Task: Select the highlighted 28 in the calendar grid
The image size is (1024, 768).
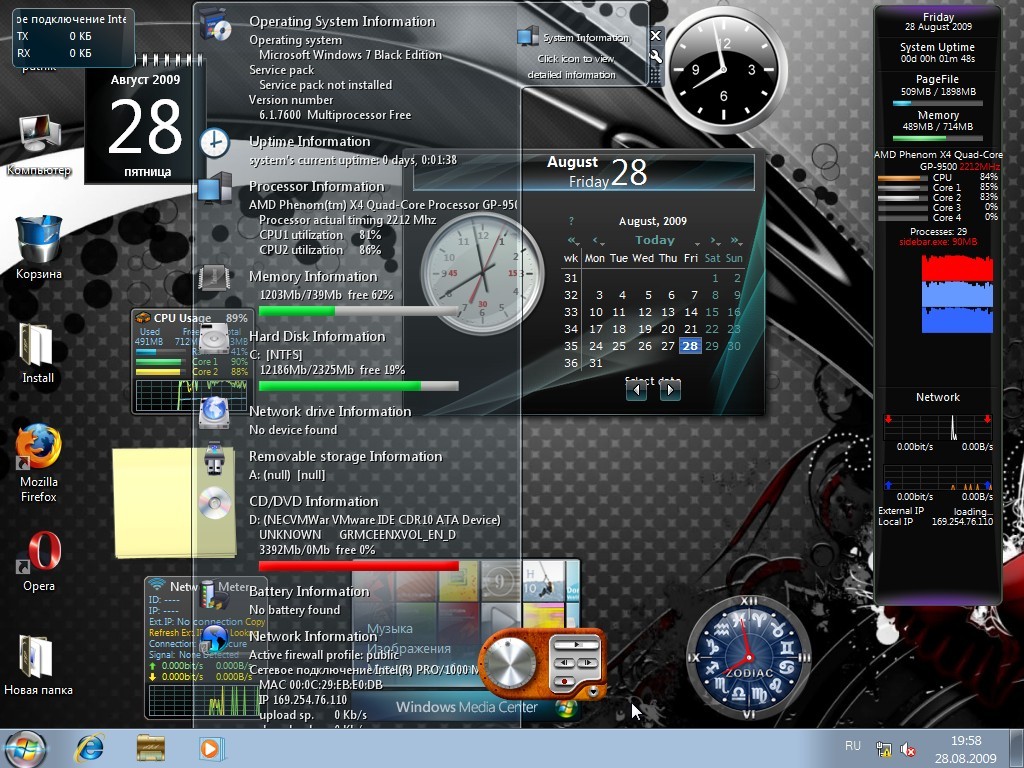Action: tap(690, 345)
